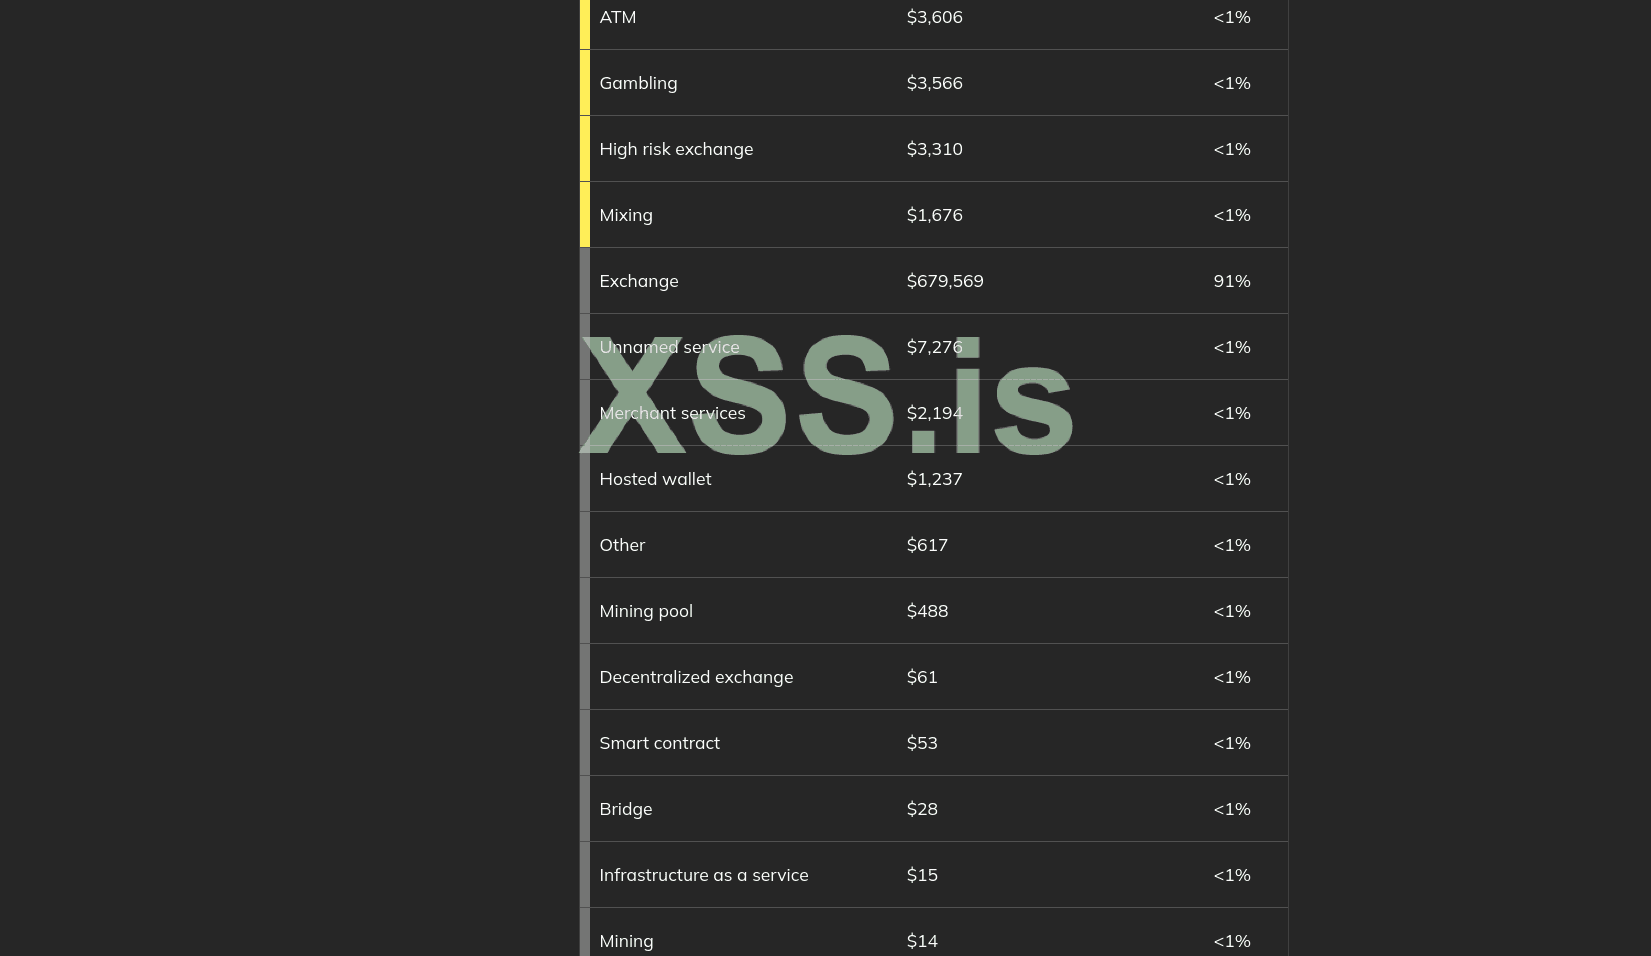1651x956 pixels.
Task: Click the Bridge category label
Action: pos(626,809)
